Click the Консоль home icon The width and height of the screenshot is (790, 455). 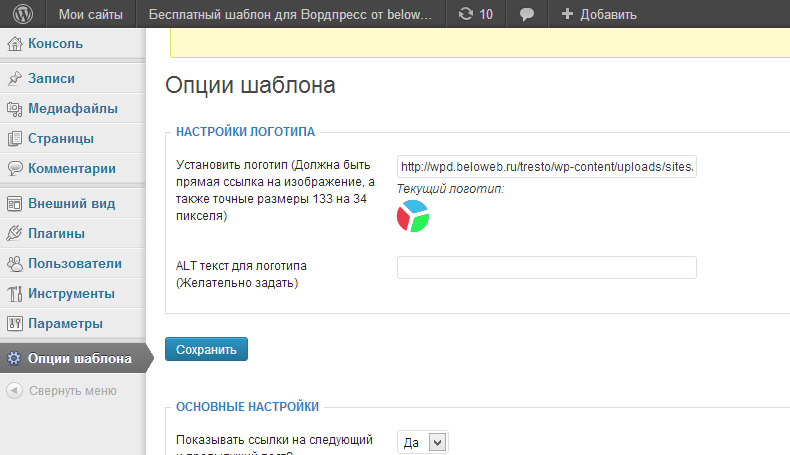14,44
